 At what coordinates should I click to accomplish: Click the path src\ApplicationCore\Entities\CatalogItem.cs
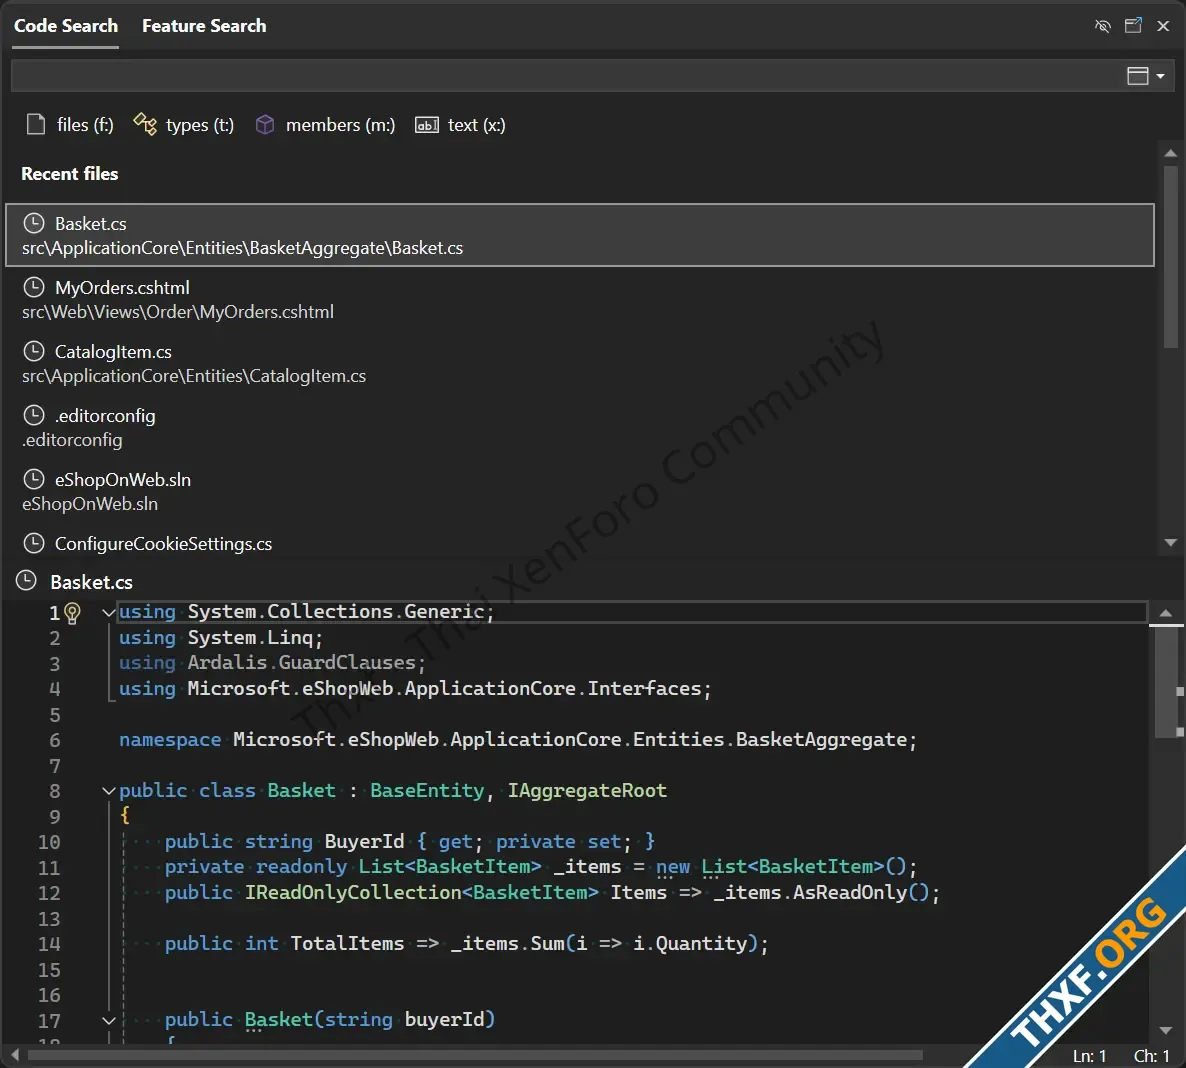pyautogui.click(x=194, y=376)
